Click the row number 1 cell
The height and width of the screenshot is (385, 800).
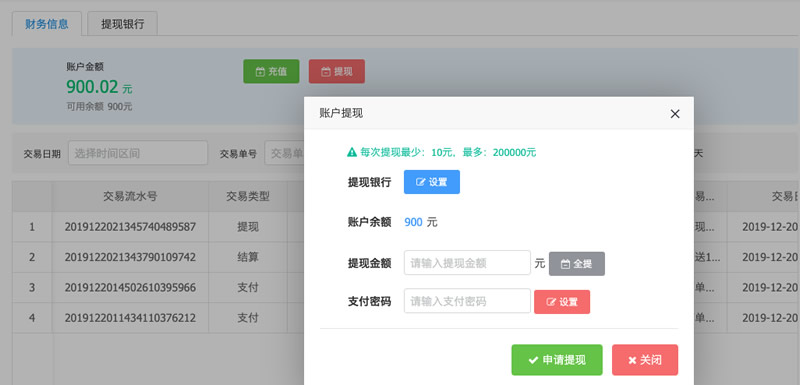(x=32, y=227)
